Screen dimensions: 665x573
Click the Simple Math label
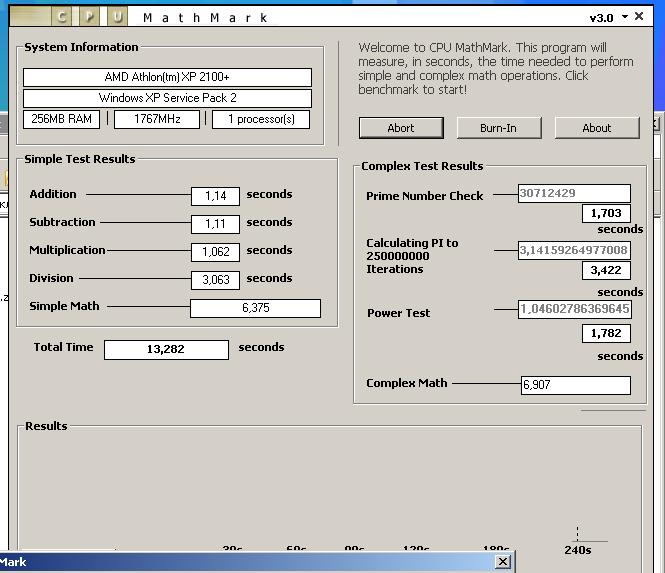tap(64, 306)
